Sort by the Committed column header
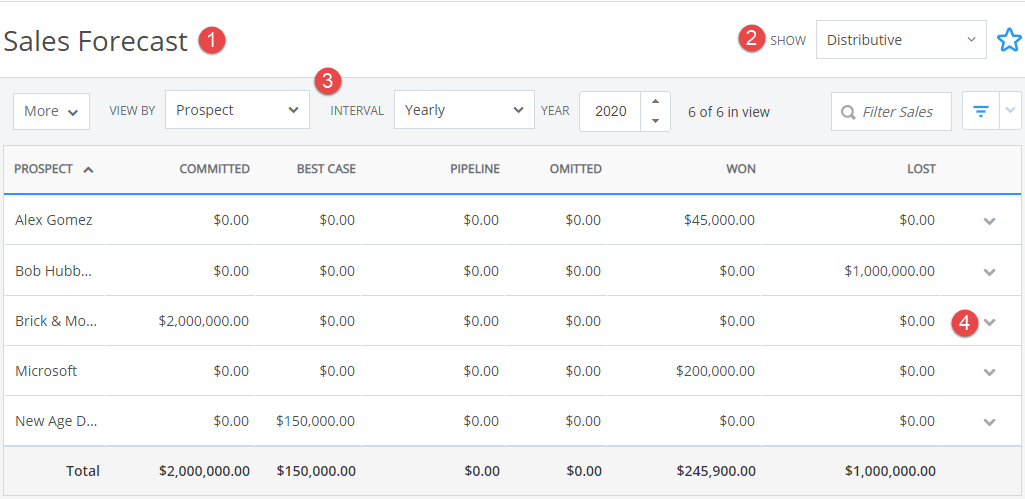The image size is (1025, 499). (214, 169)
